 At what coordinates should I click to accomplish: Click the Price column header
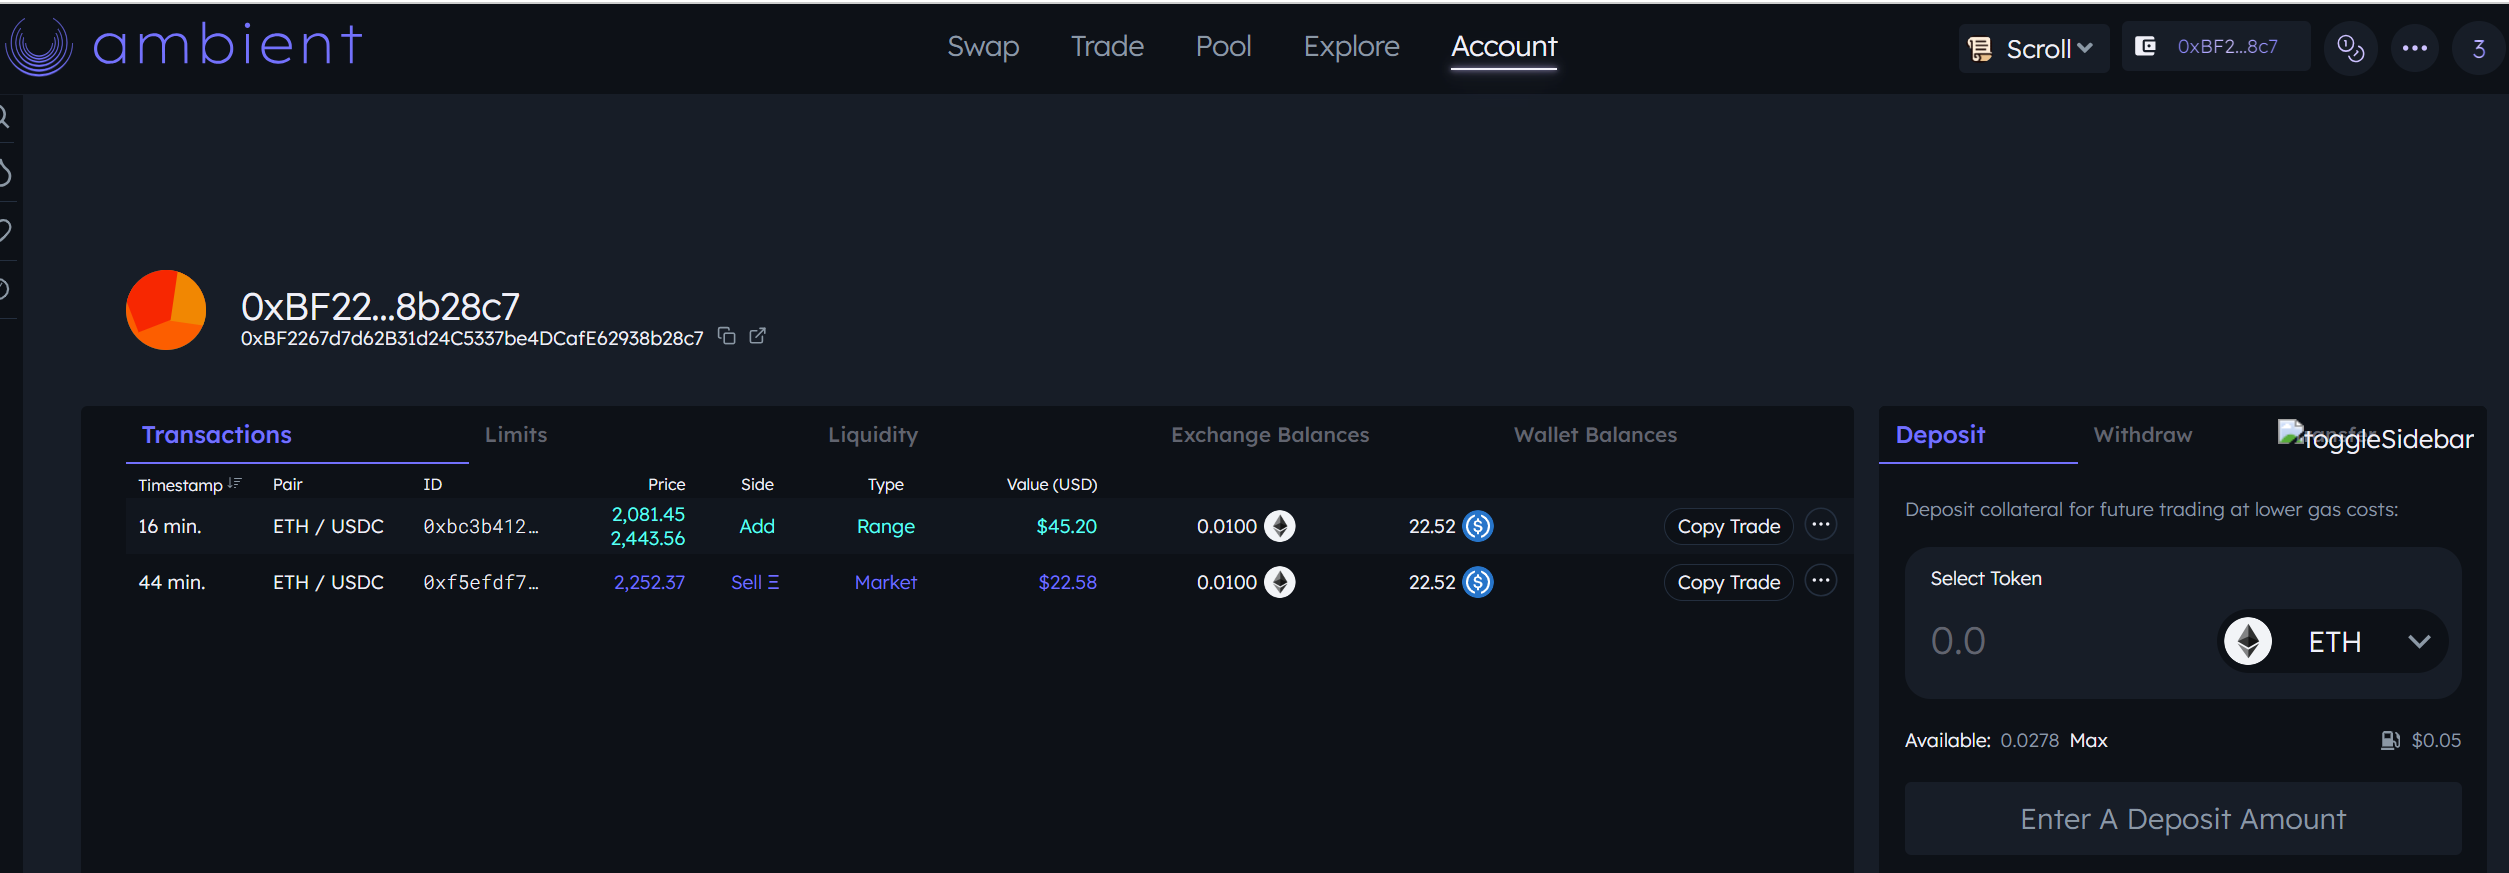coord(666,484)
